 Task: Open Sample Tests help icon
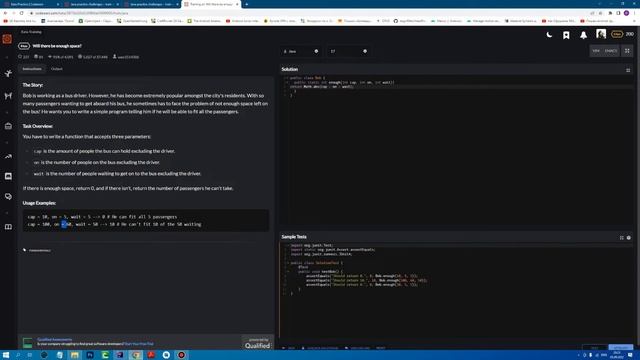click(x=629, y=238)
